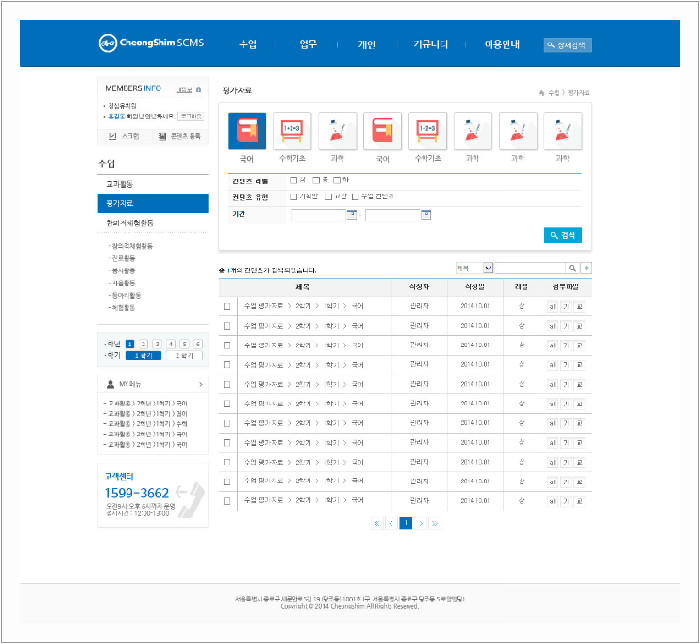The height and width of the screenshot is (644, 700).
Task: Check the 상 content level checkbox
Action: click(293, 180)
